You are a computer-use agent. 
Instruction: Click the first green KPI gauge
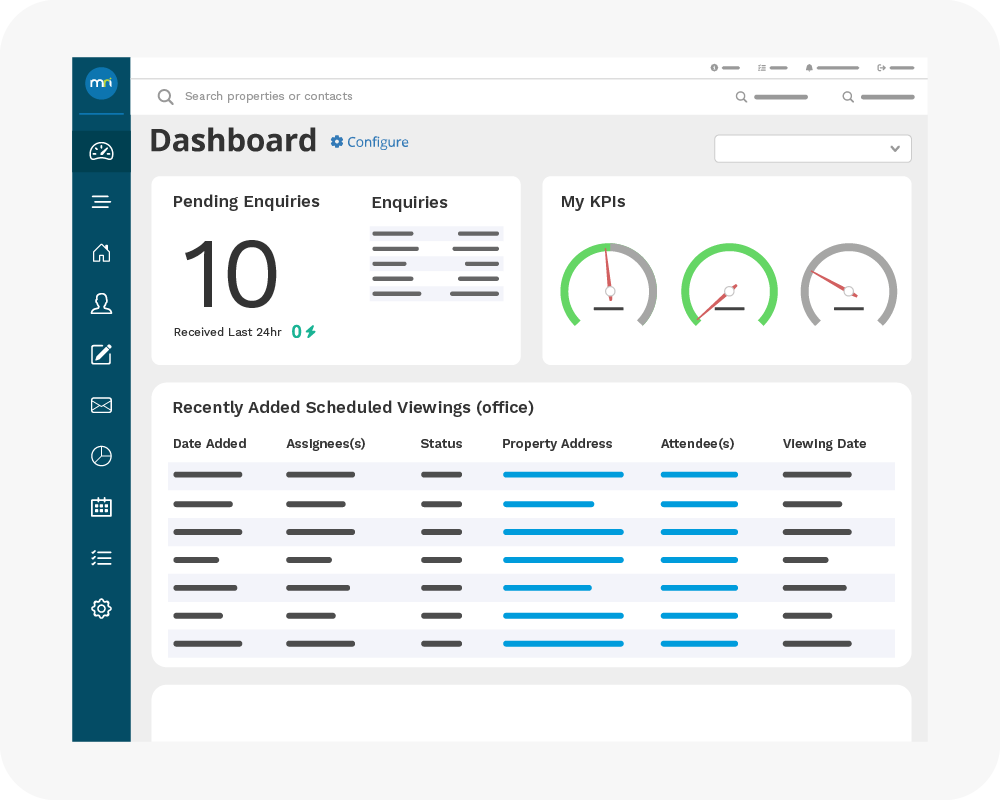(x=609, y=286)
